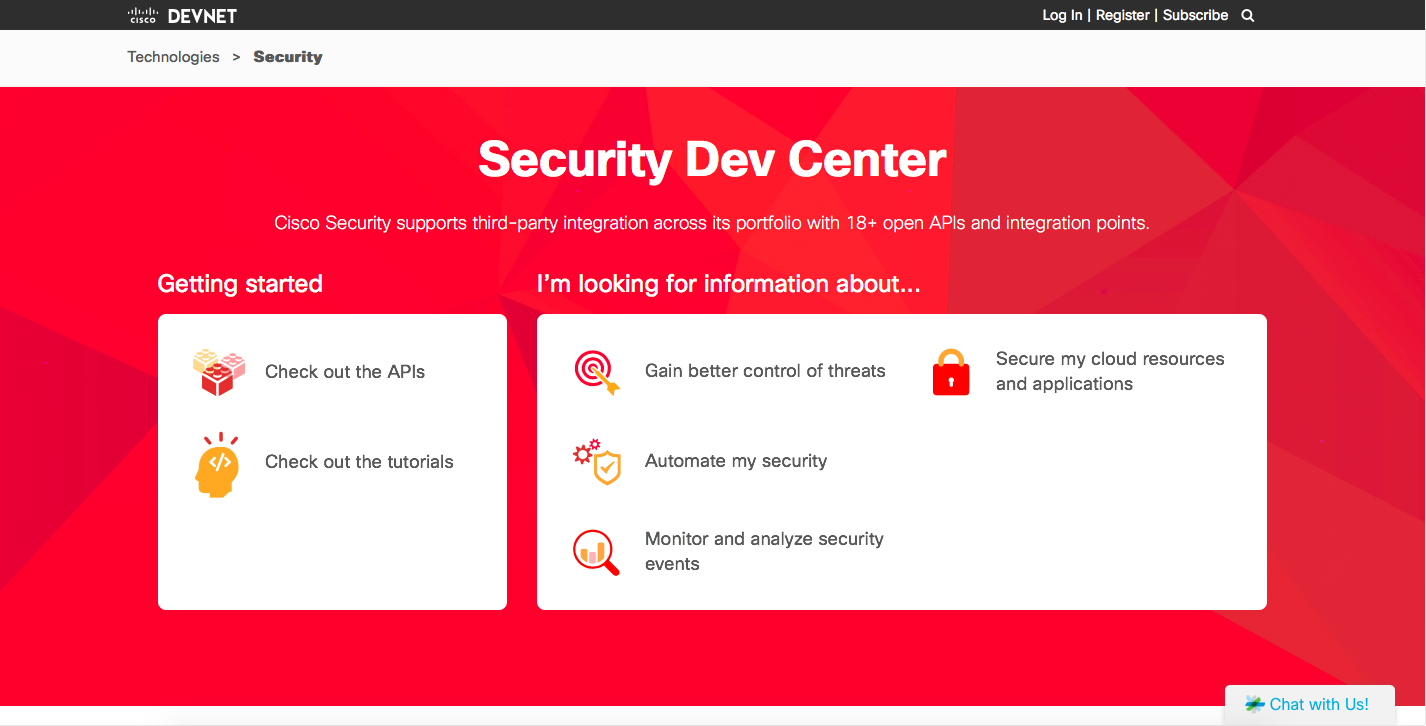The width and height of the screenshot is (1426, 726).
Task: Open Secure my cloud resources and applications
Action: pyautogui.click(x=1109, y=371)
